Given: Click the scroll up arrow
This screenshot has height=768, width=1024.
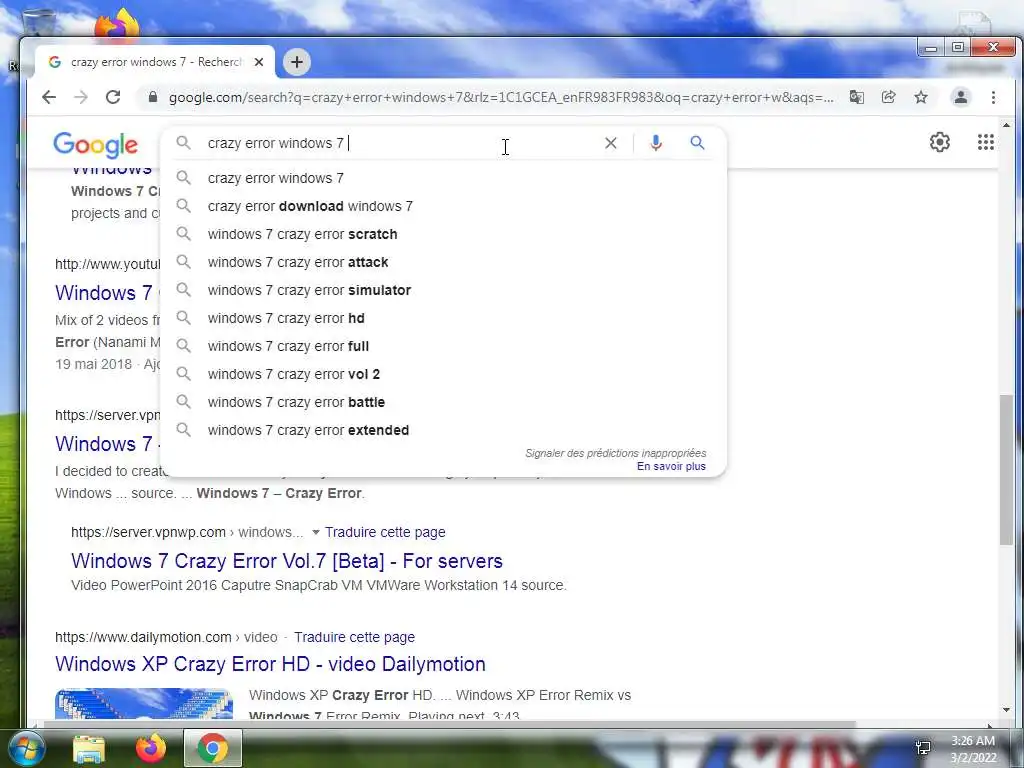Looking at the screenshot, I should click(1006, 125).
